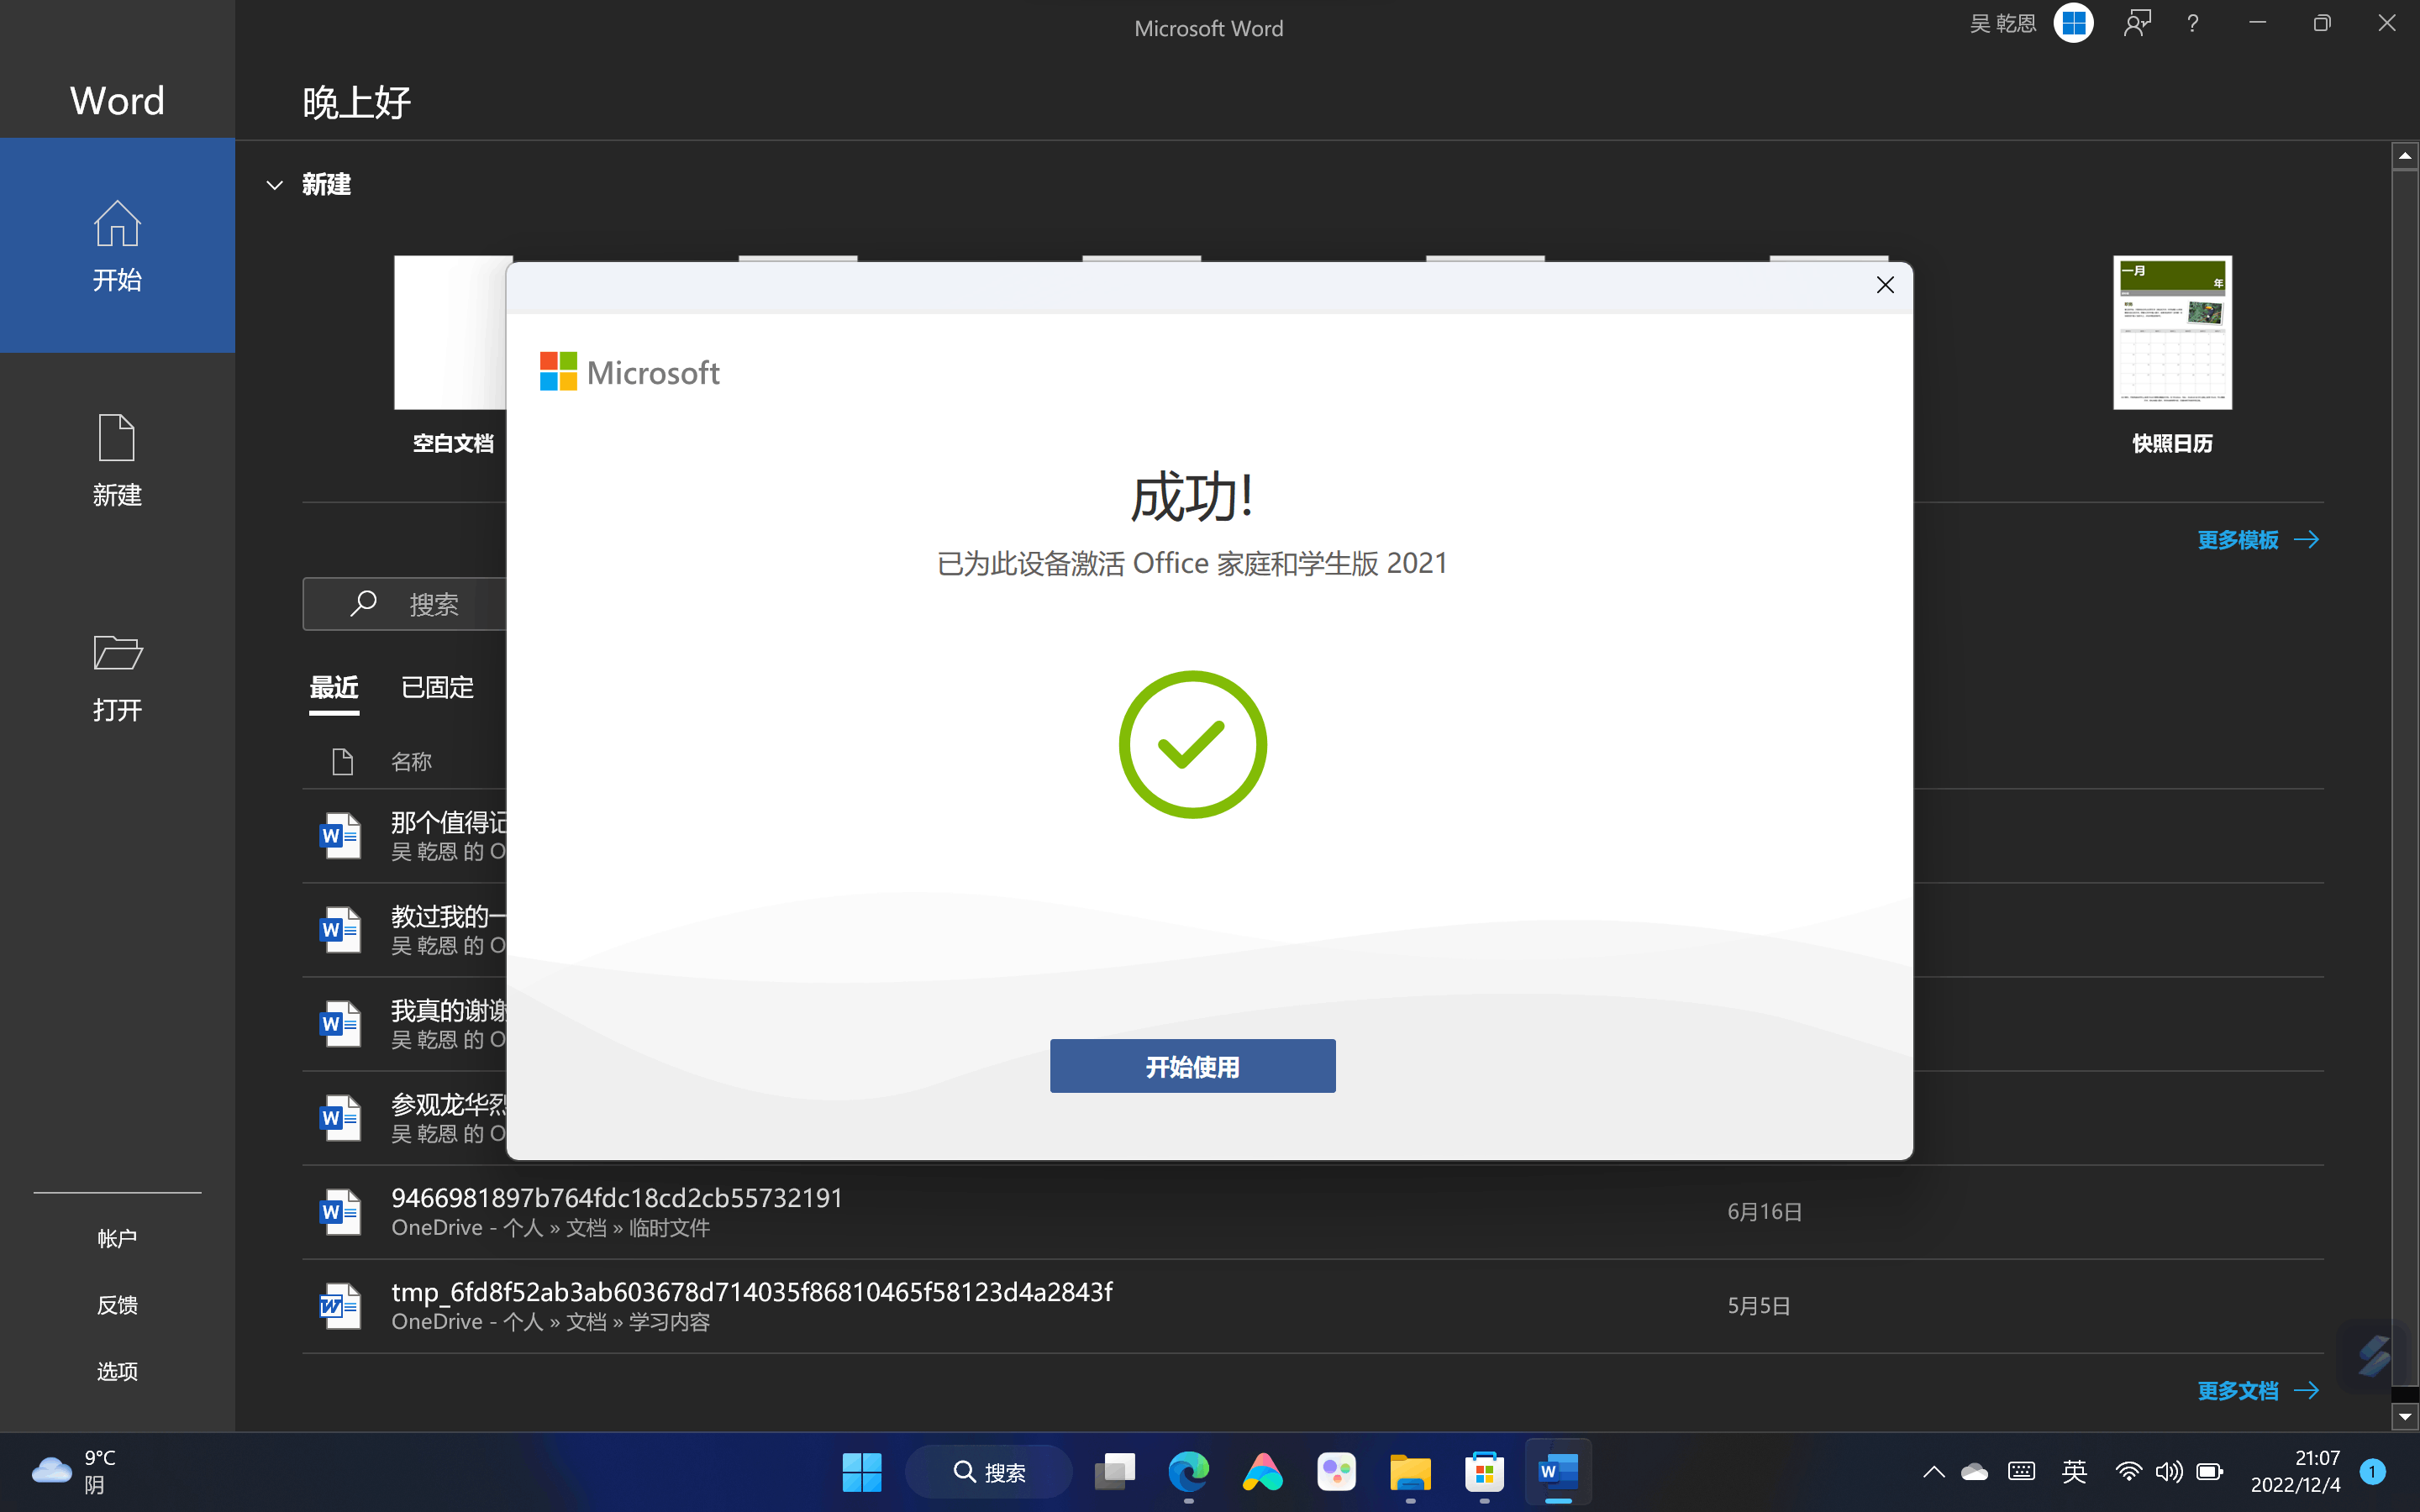Screen dimensions: 2420x1512
Task: Click the feedback icon in sidebar
Action: tap(117, 1303)
